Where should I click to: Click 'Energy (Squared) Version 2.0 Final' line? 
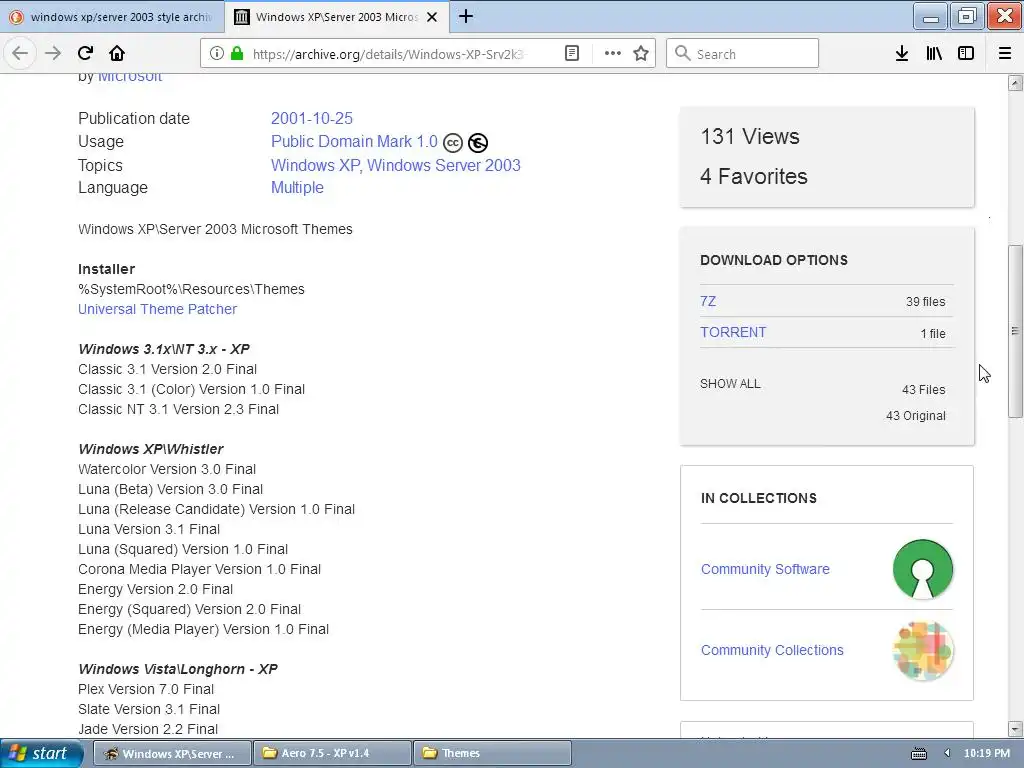(189, 609)
